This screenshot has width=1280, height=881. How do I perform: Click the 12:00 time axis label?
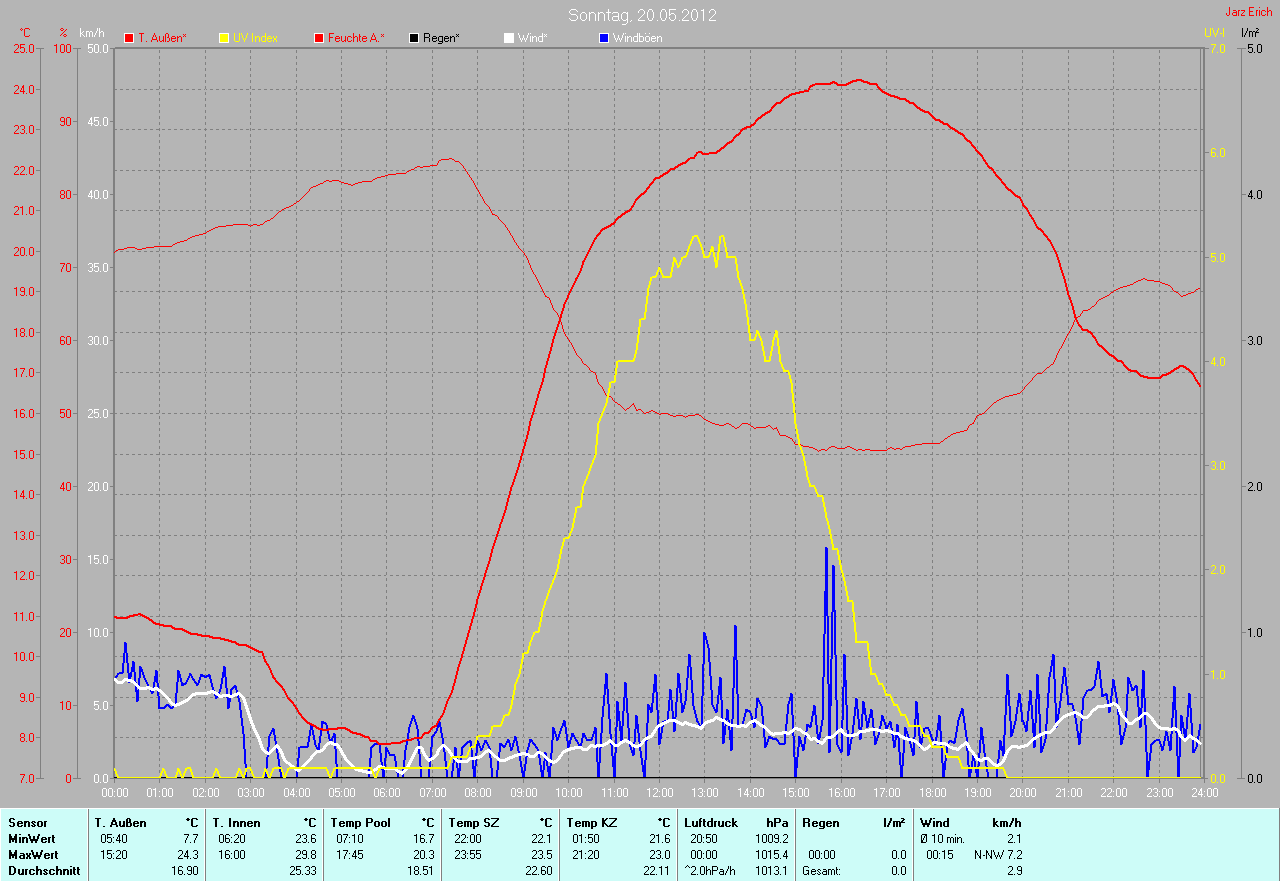click(x=659, y=793)
